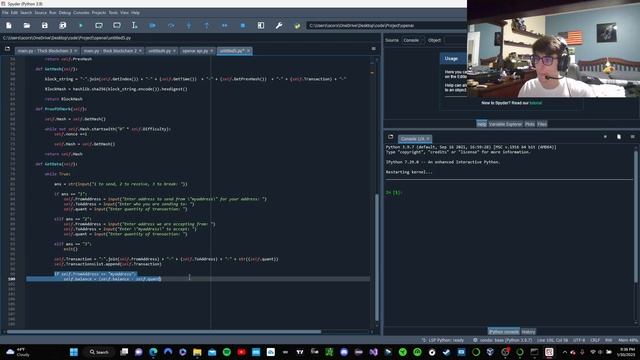The image size is (640, 360).
Task: Open the Source menu
Action: click(x=40, y=13)
